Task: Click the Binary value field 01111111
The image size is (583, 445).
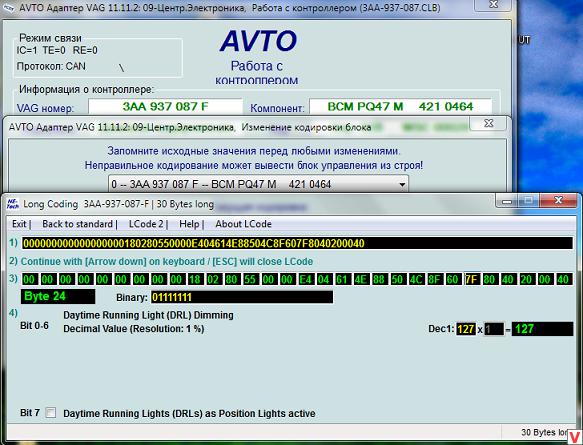Action: tap(242, 297)
